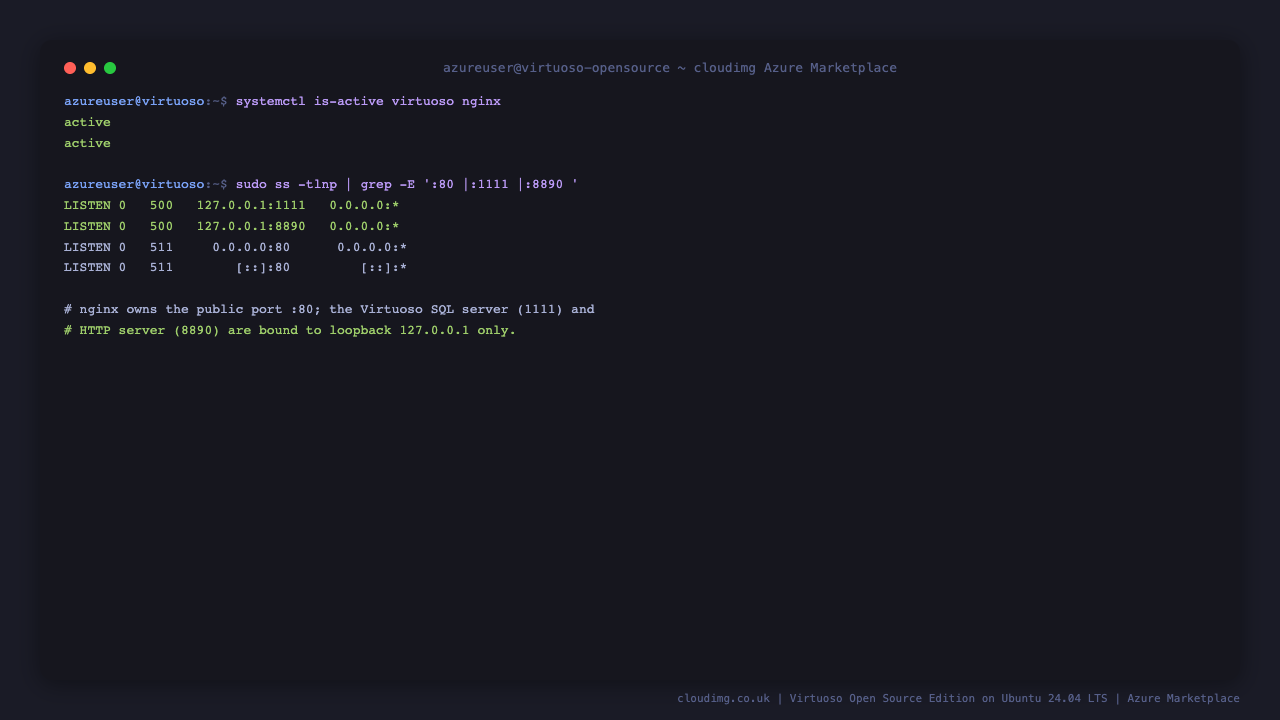Image resolution: width=1280 pixels, height=720 pixels.
Task: Click the second 'active' output line
Action: [87, 143]
